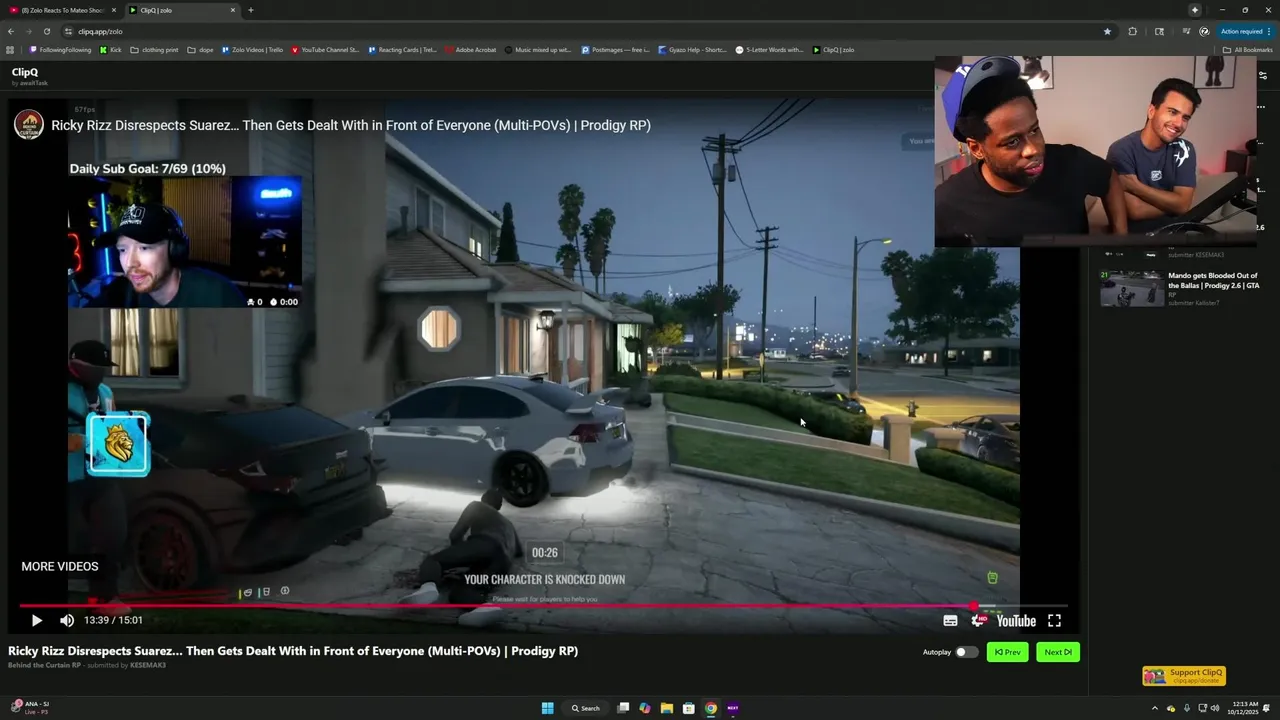This screenshot has height=720, width=1280.
Task: Open the volume control in the system tray
Action: coord(1215,708)
